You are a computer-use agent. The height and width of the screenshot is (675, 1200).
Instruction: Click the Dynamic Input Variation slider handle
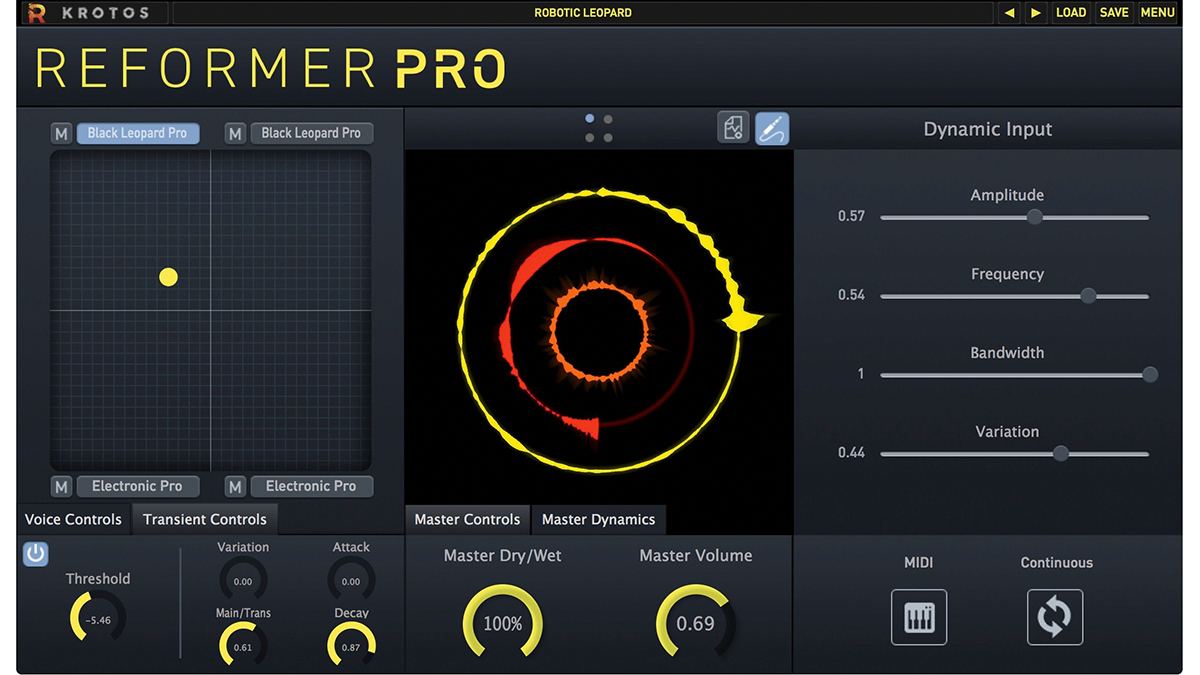tap(1061, 453)
